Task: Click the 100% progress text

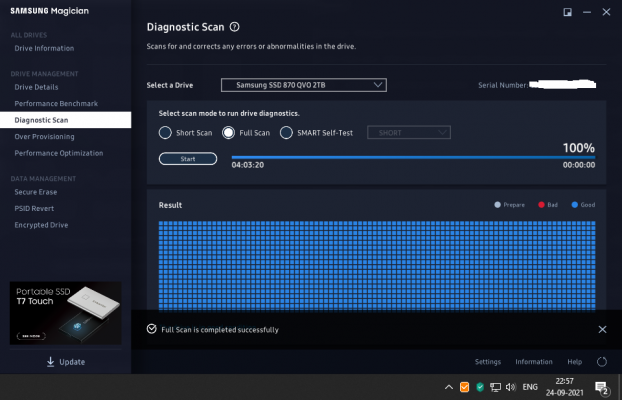Action: point(579,148)
